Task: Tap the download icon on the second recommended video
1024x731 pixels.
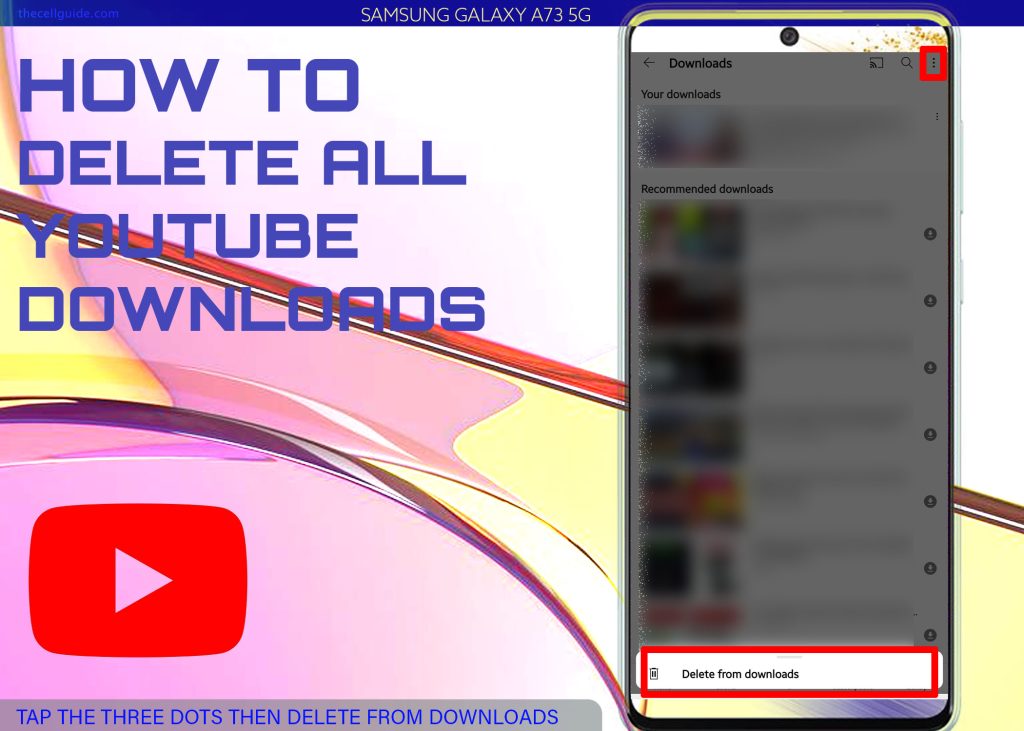Action: tap(930, 301)
